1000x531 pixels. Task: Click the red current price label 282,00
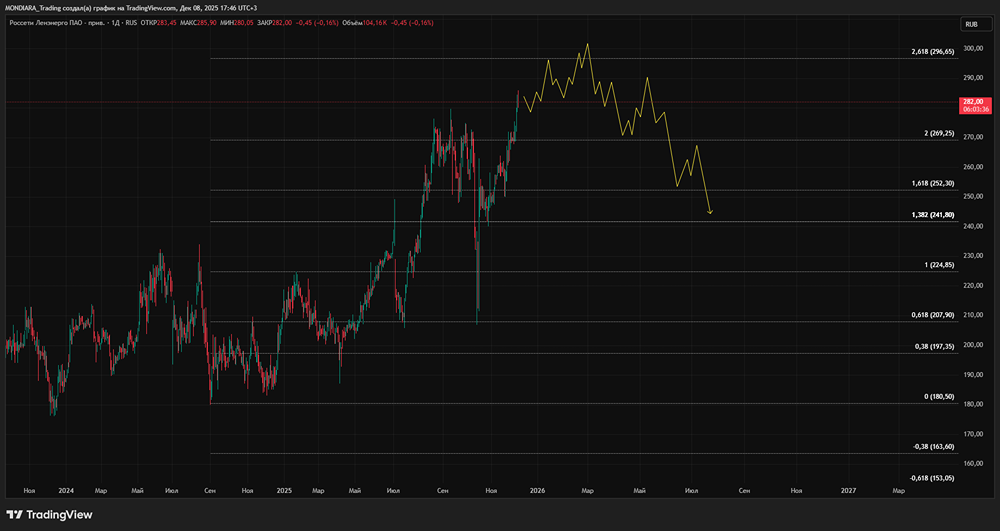[x=973, y=101]
